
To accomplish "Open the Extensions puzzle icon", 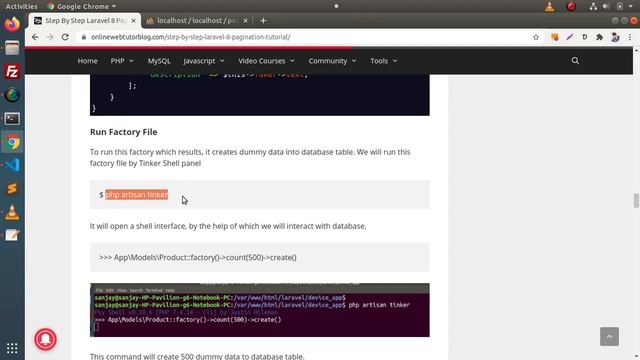I will tap(600, 37).
